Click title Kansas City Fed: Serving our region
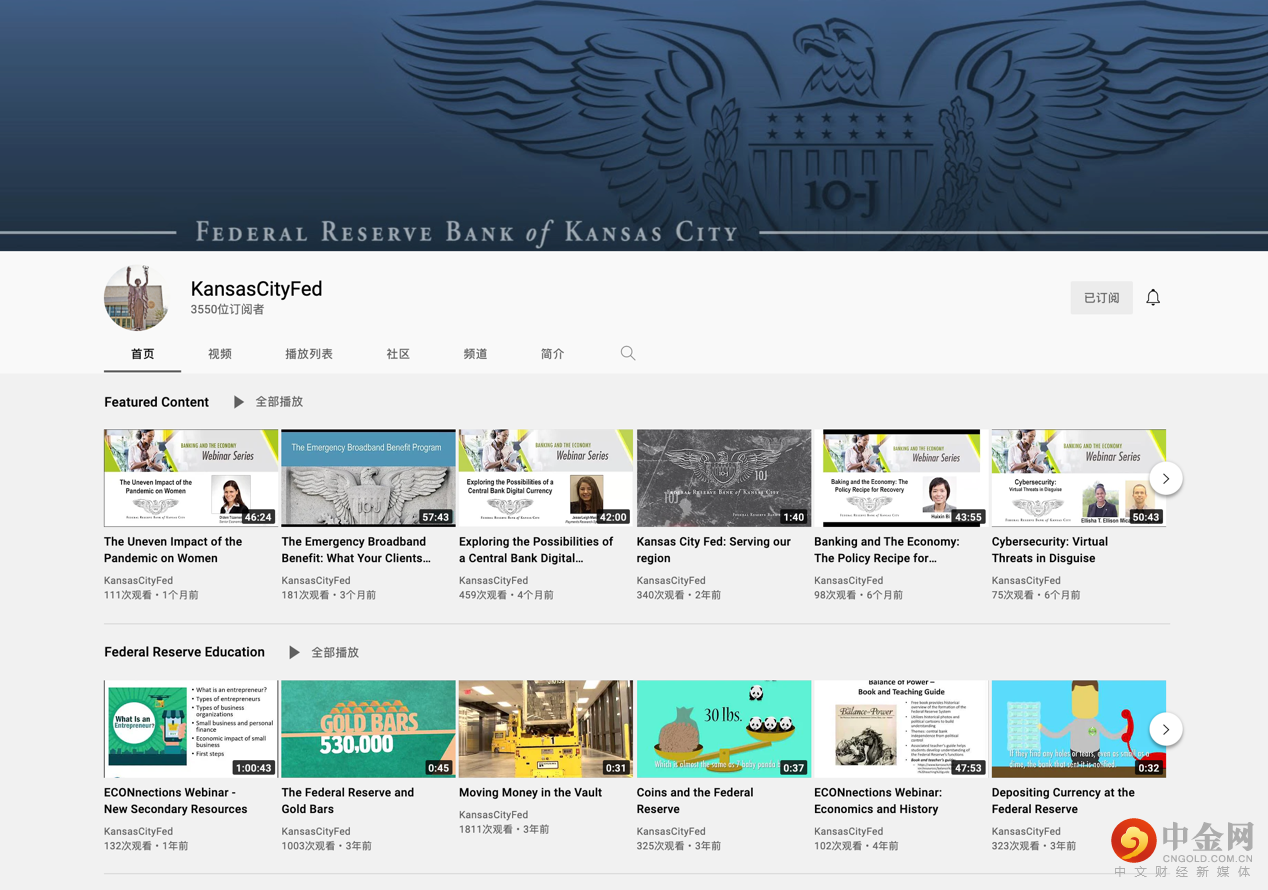The image size is (1268, 890). [x=714, y=550]
